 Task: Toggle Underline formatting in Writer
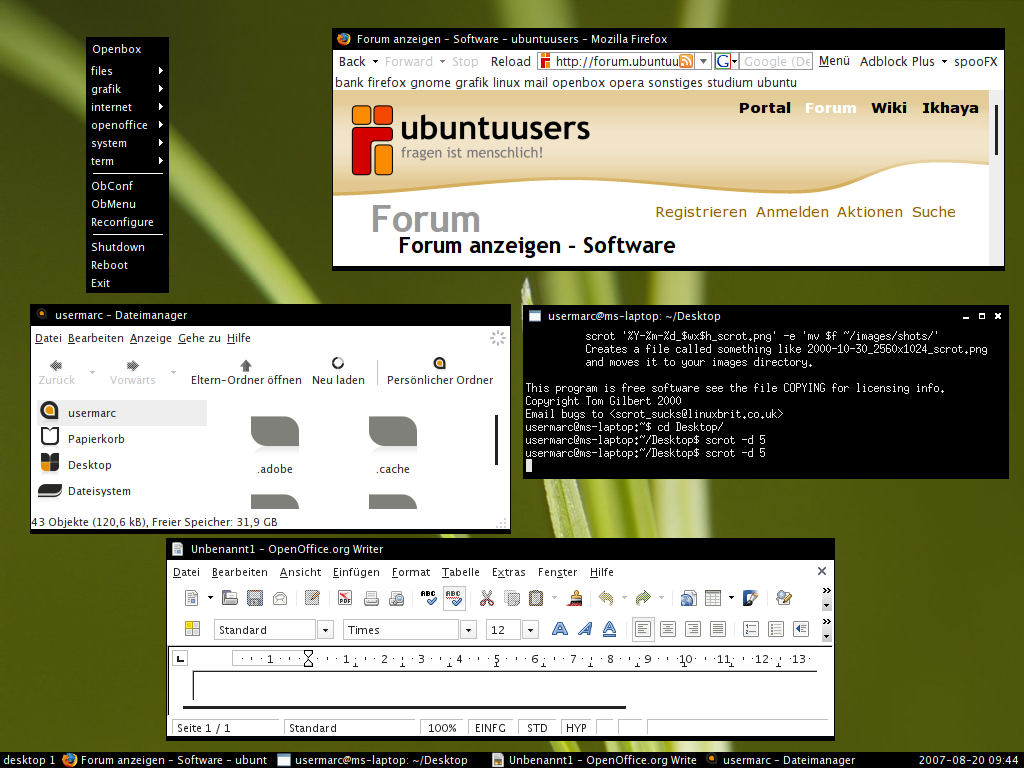coord(610,629)
